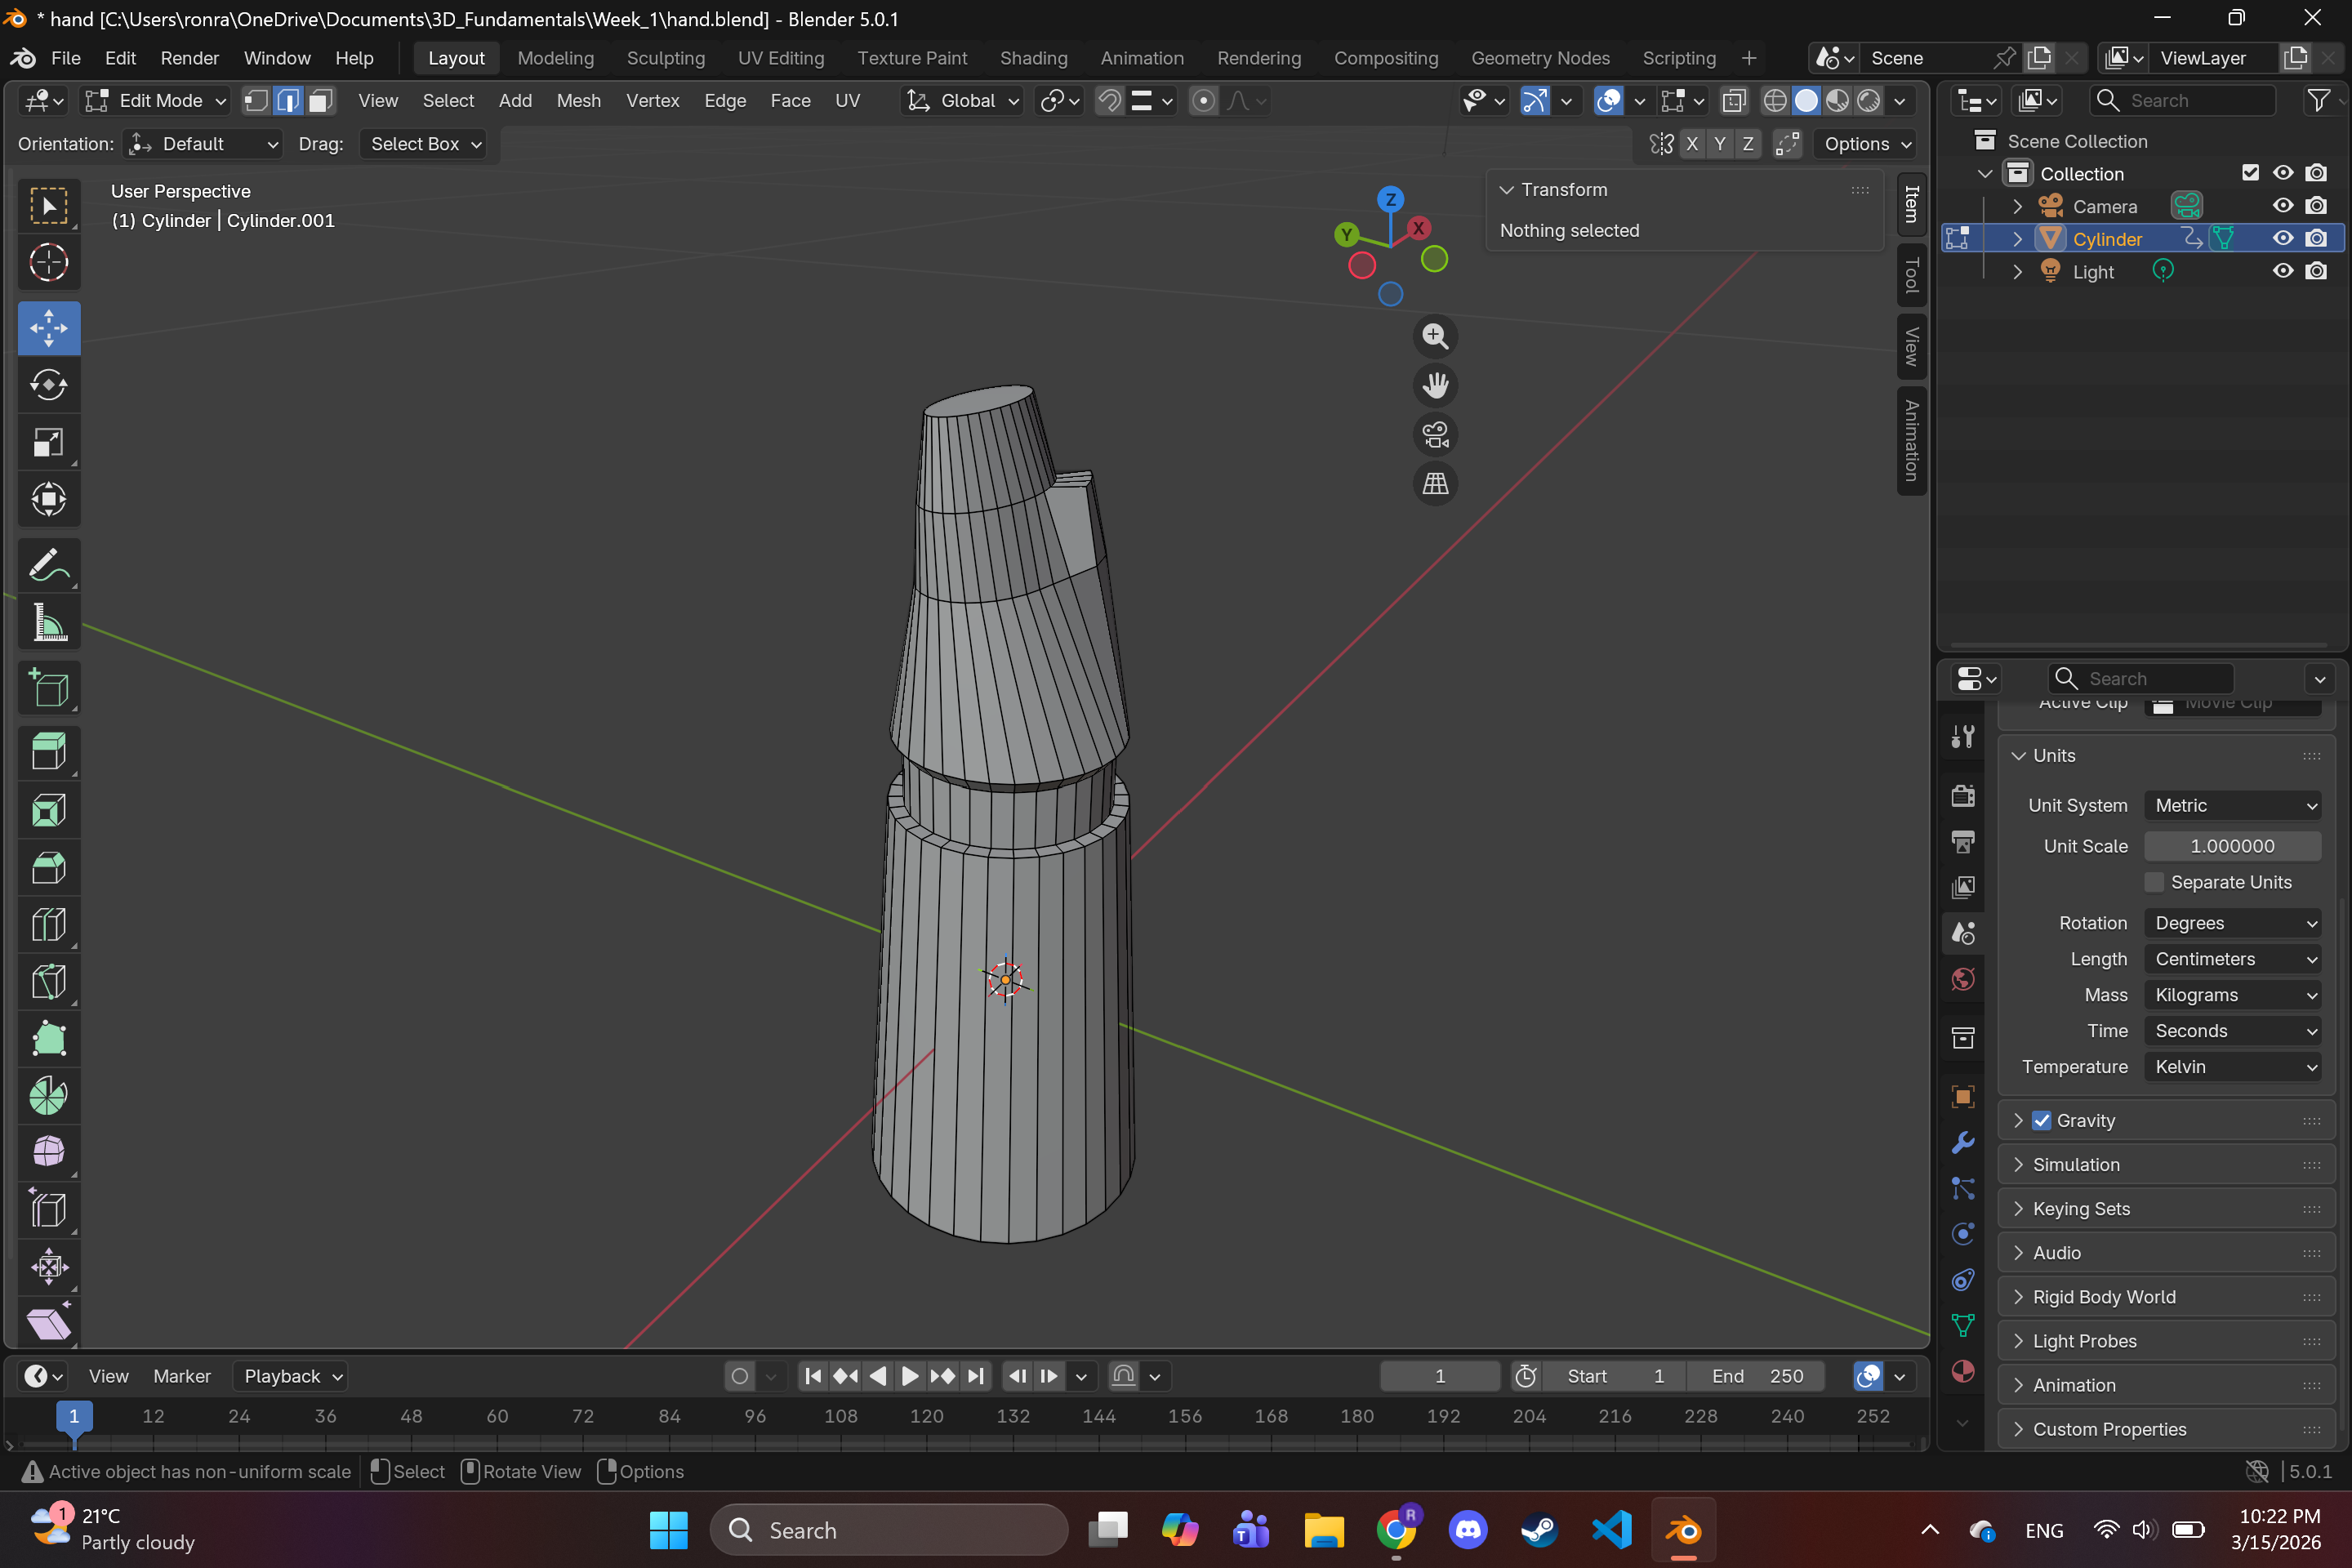Click the Unit Scale value slider
The width and height of the screenshot is (2352, 1568).
point(2232,846)
